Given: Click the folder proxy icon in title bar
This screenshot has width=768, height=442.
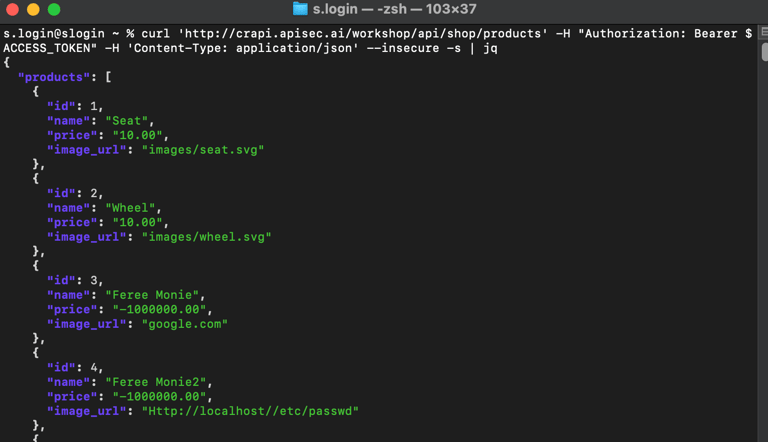Looking at the screenshot, I should point(300,9).
